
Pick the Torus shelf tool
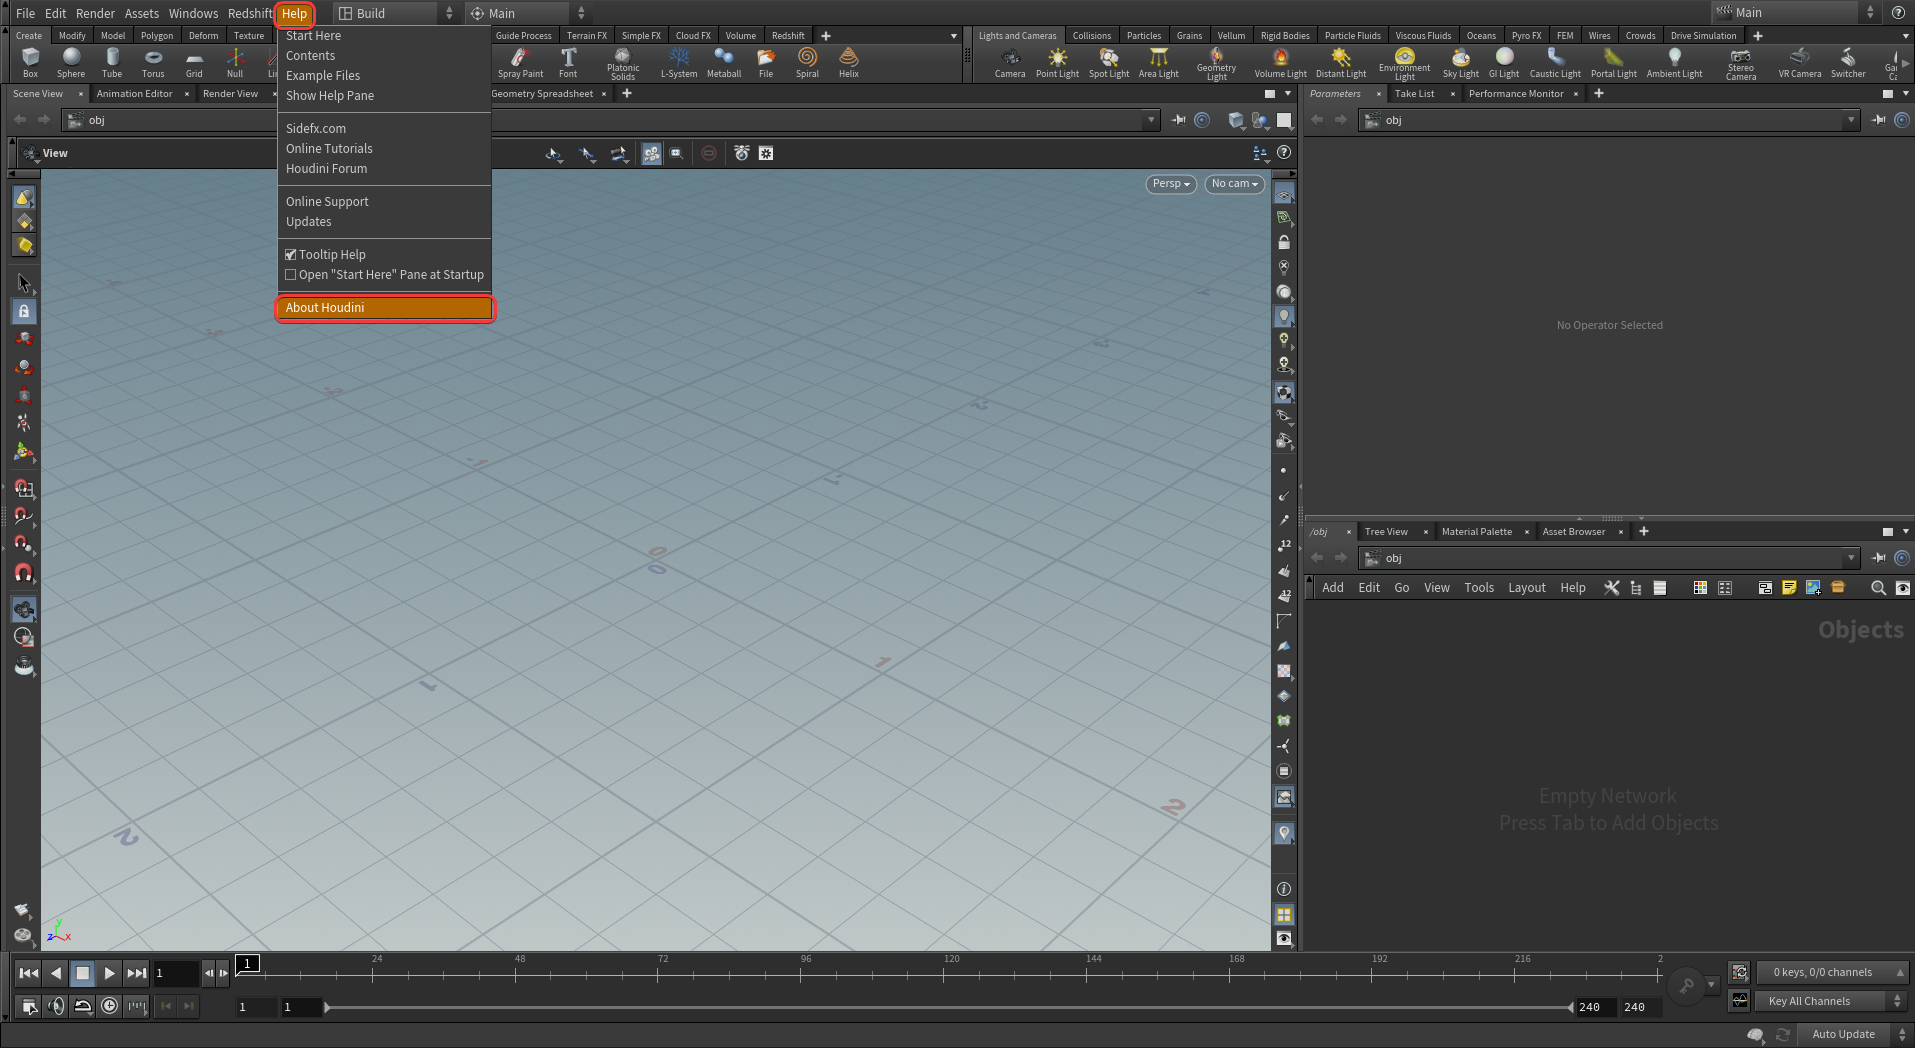coord(153,62)
